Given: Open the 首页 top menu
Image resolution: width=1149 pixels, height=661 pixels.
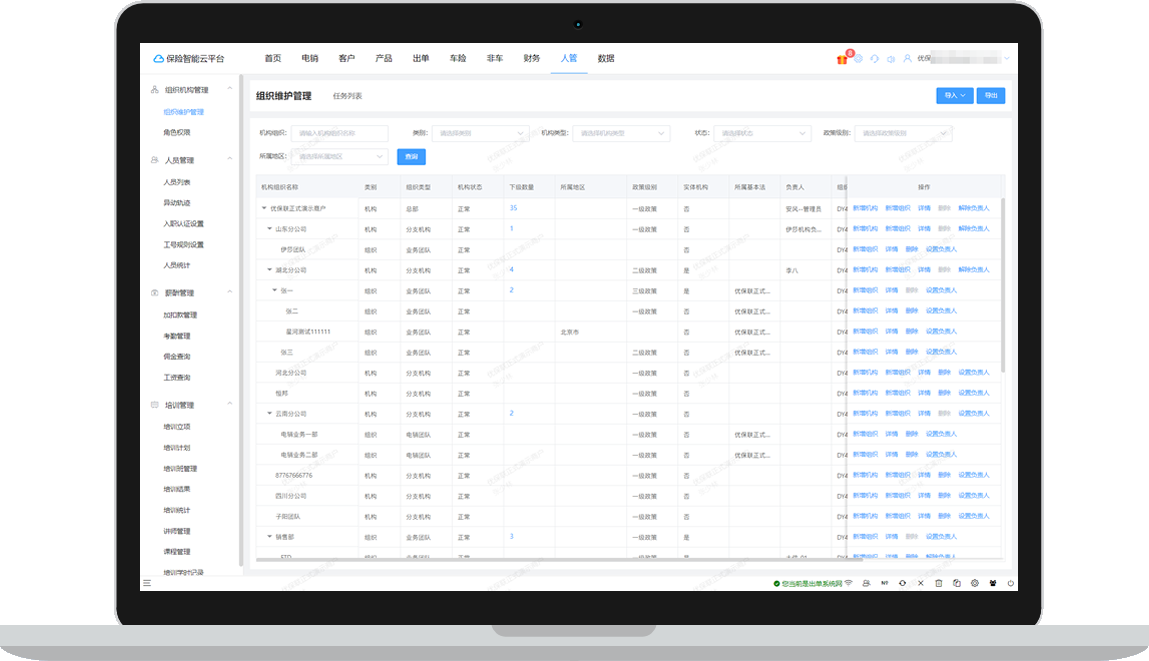Looking at the screenshot, I should [x=273, y=59].
